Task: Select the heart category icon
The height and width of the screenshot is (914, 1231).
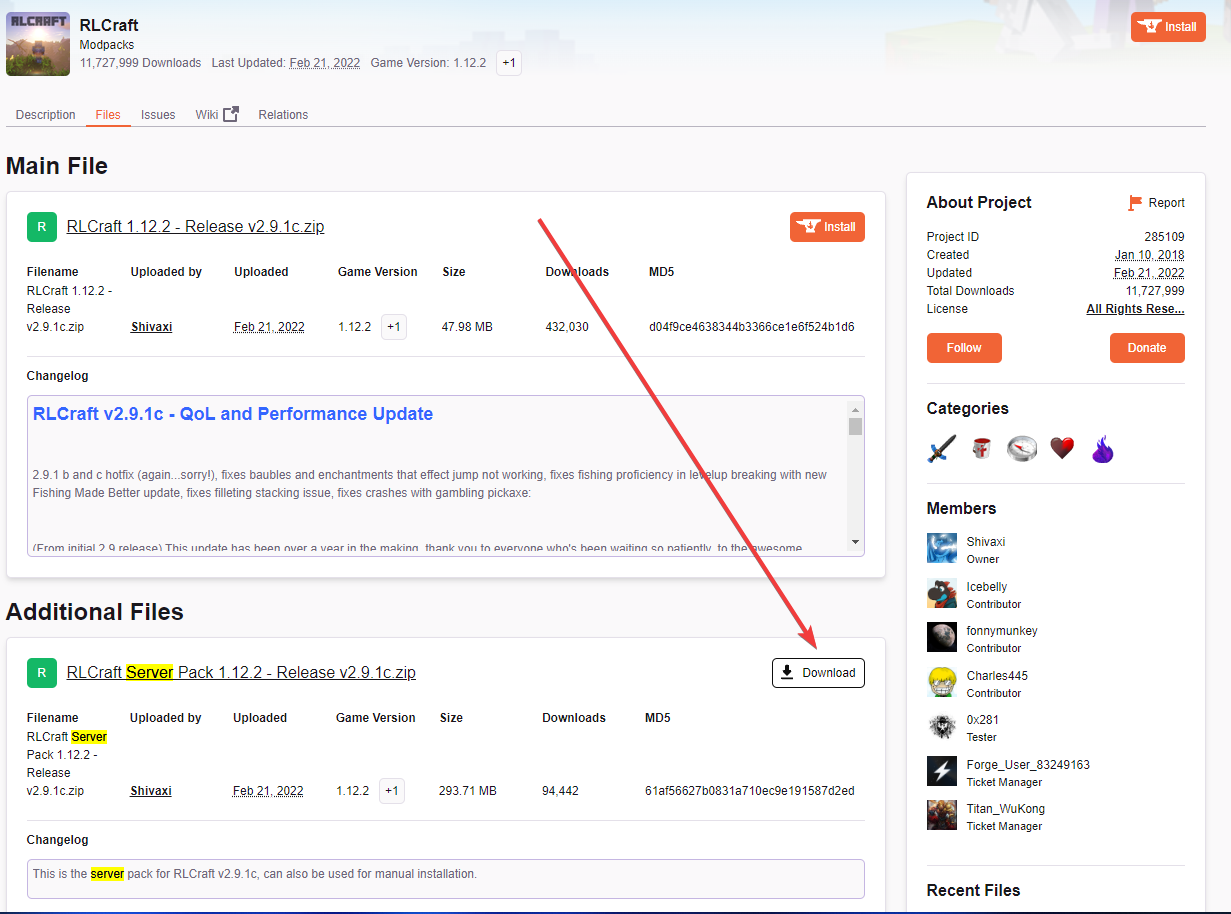Action: click(x=1062, y=449)
